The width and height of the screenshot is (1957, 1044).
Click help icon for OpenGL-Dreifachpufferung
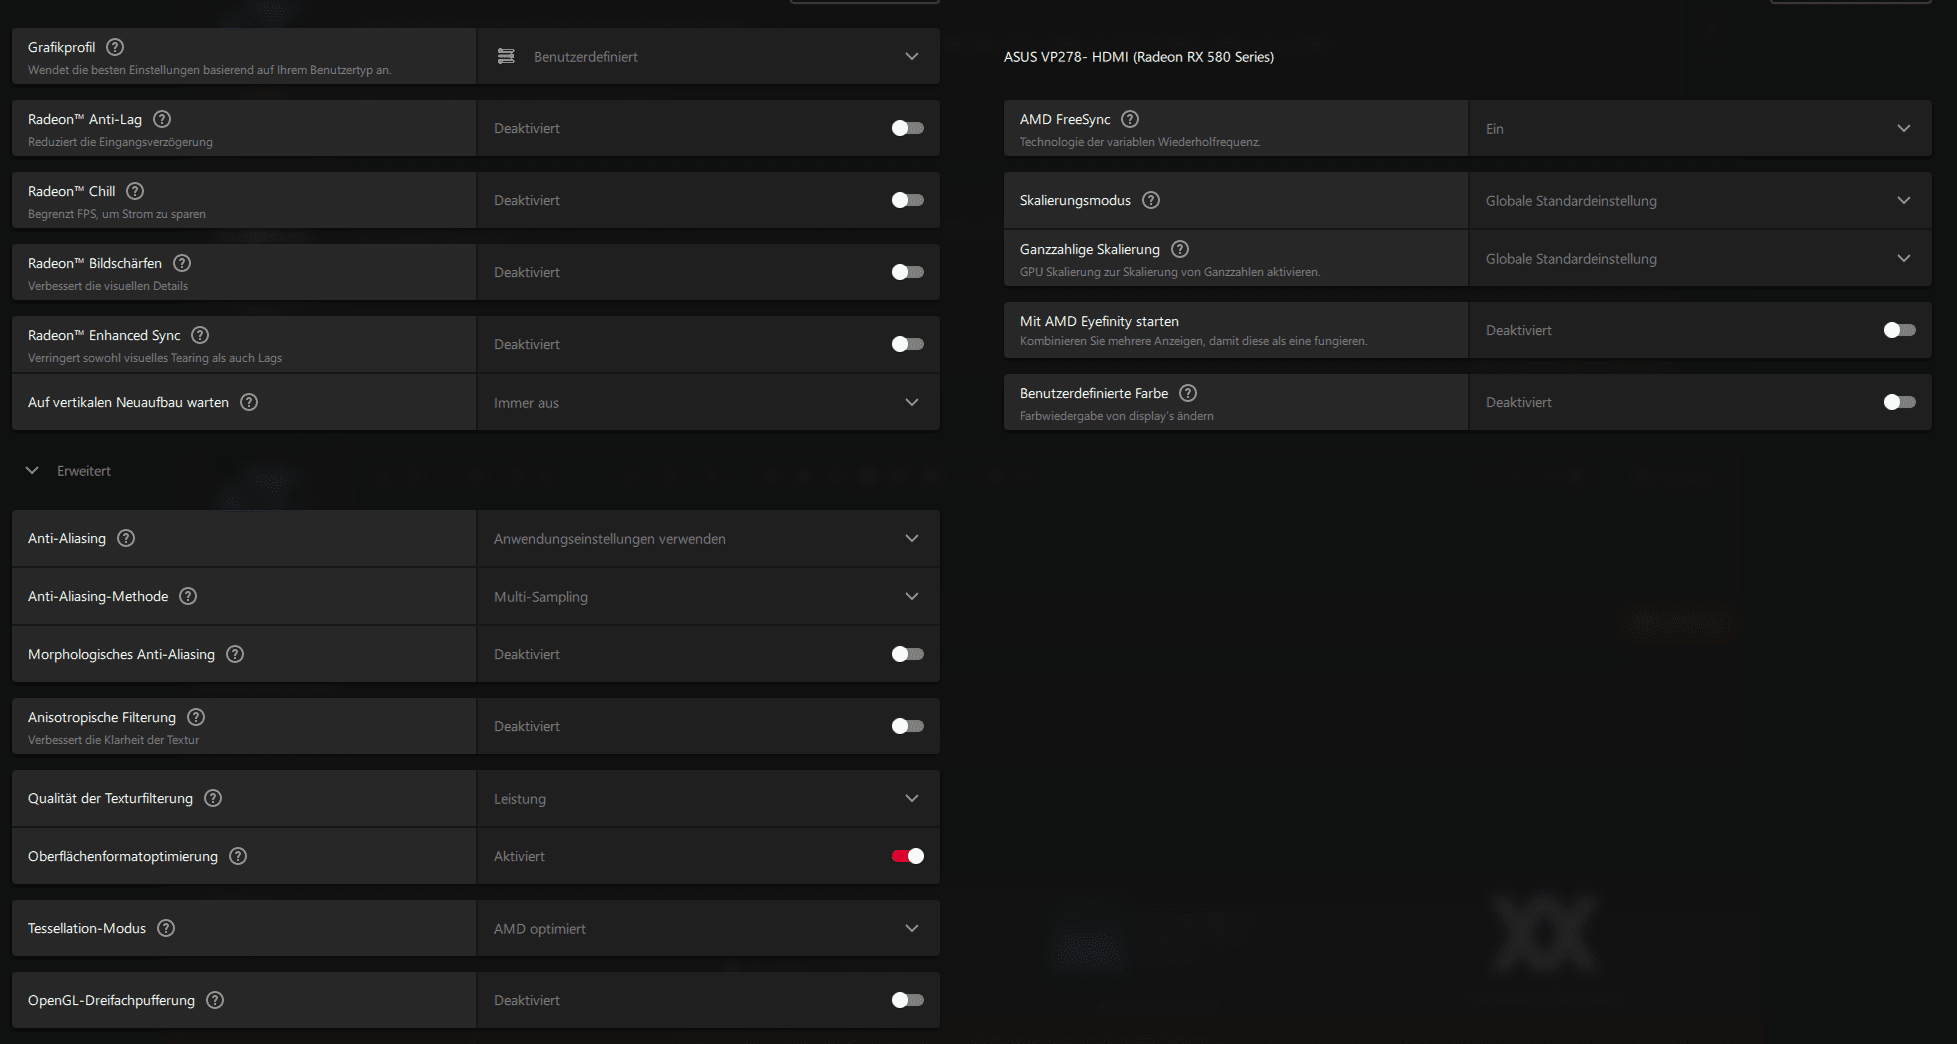[215, 1000]
